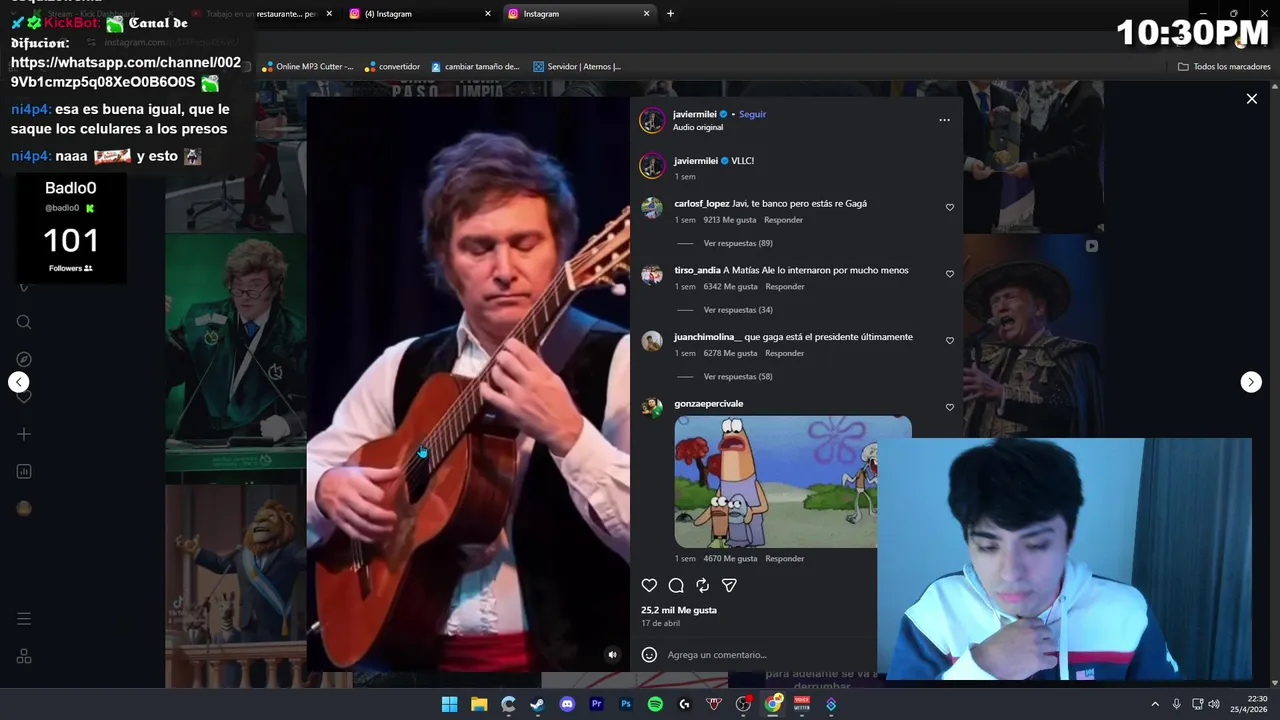Viewport: 1280px width, 720px height.
Task: Reply to gonzaepercivale's GIF comment
Action: tap(785, 559)
